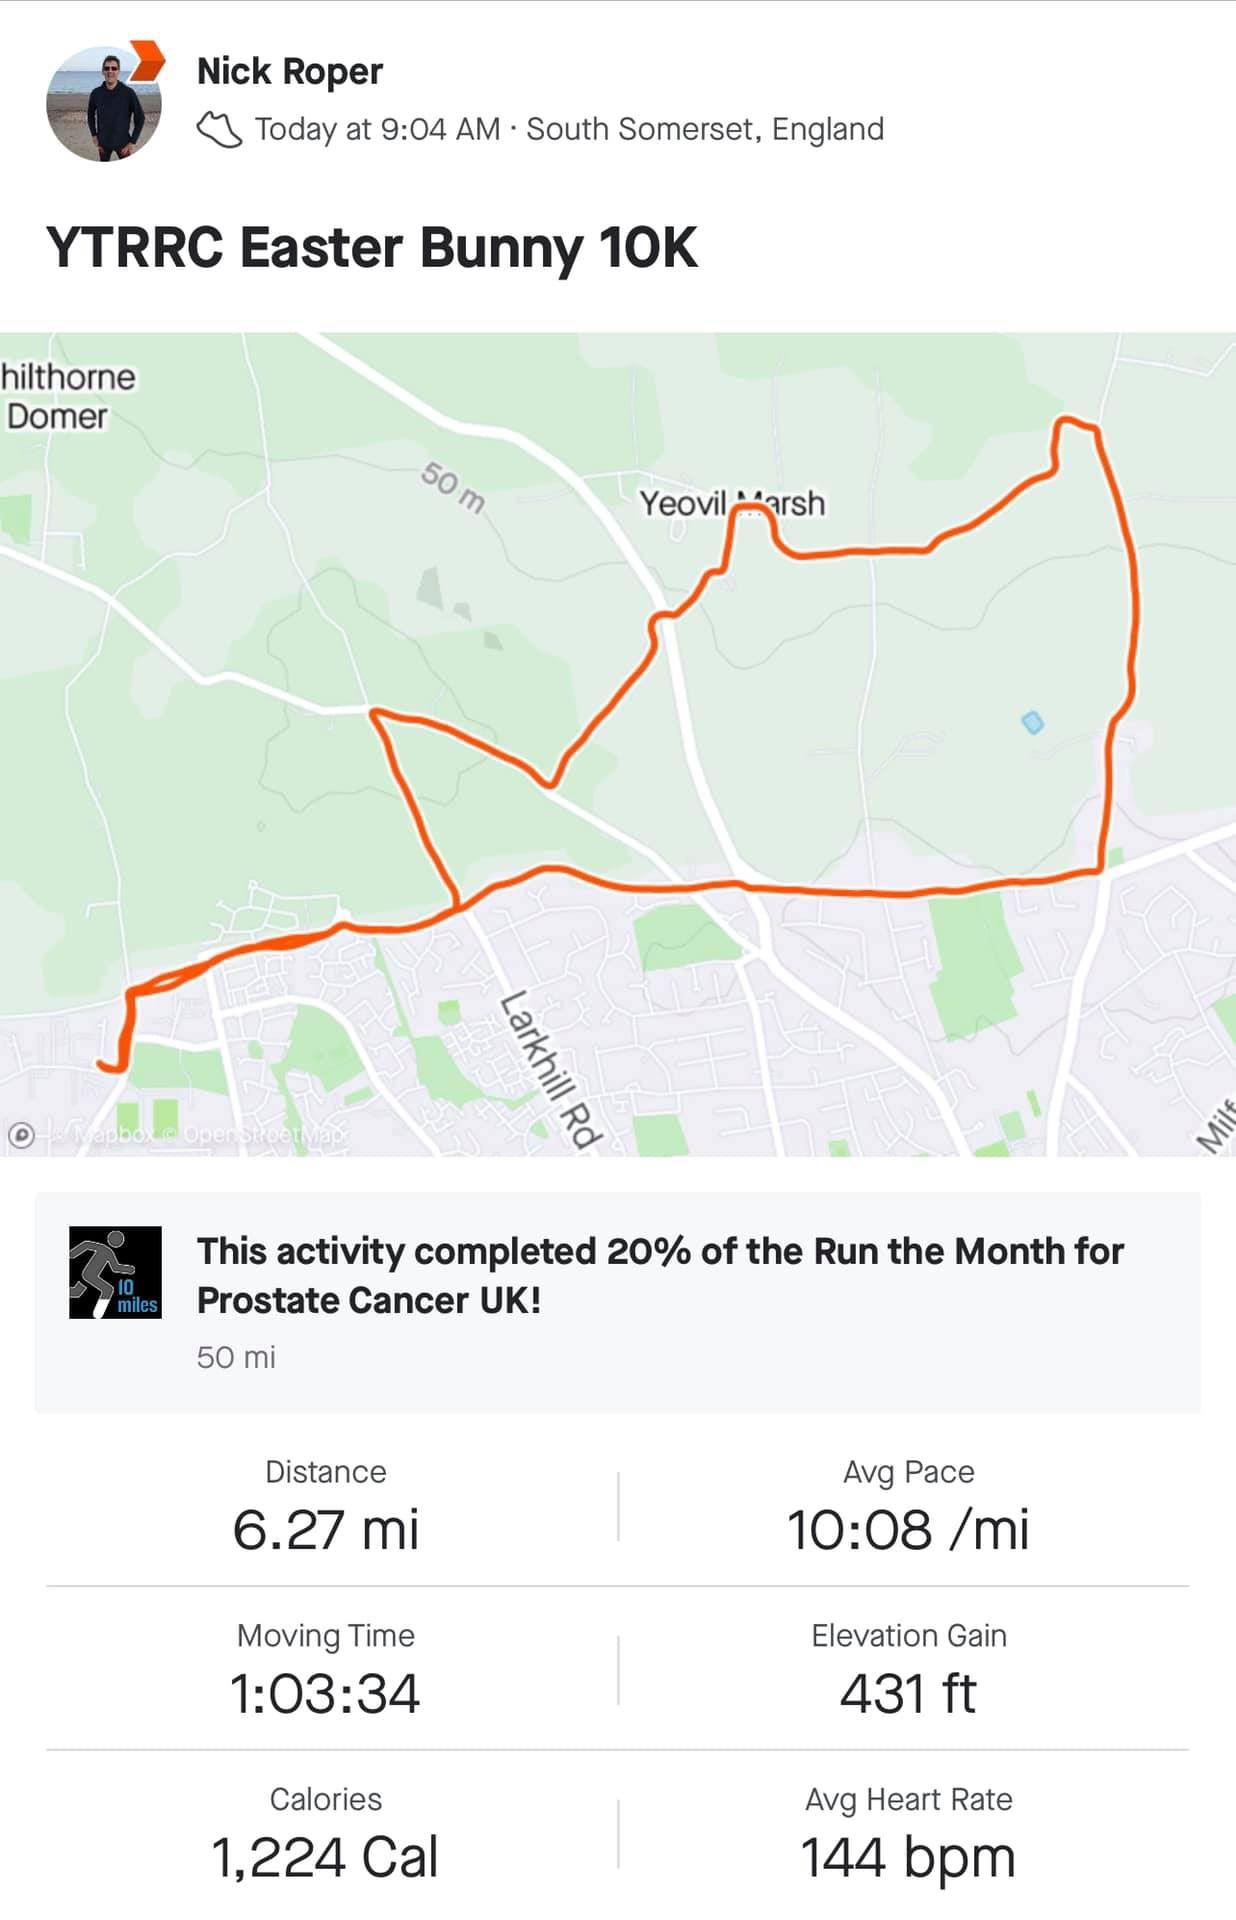Tap the South Somerset, England location text

click(705, 129)
